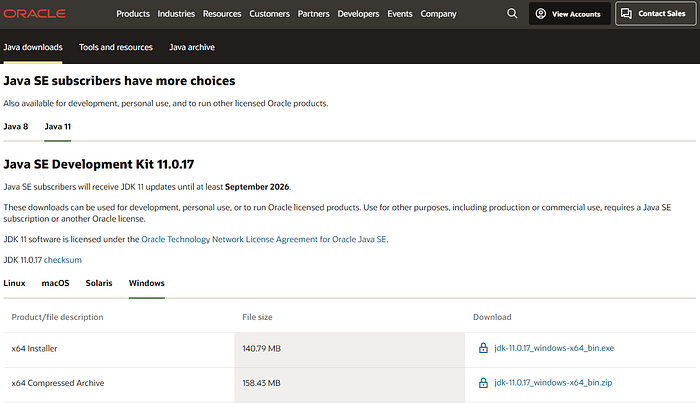Download jdk-11.0.17_windows-x64_bin.exe
This screenshot has height=403, width=700.
coord(554,348)
